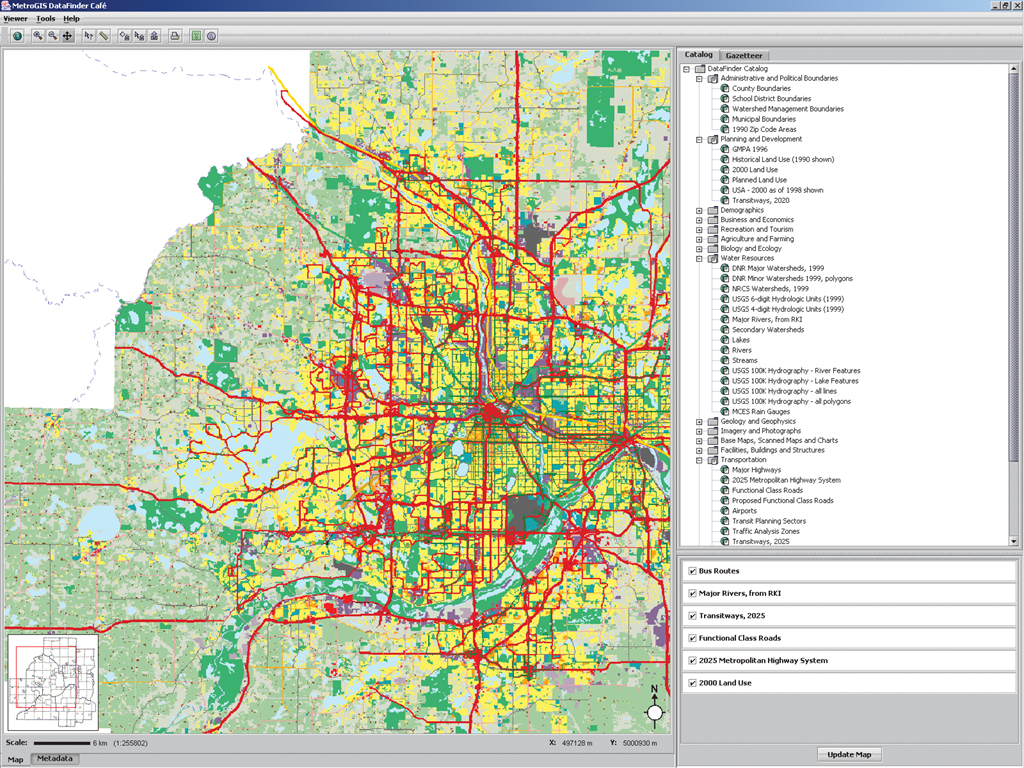
Task: Switch to the Gazetteer tab
Action: click(744, 56)
